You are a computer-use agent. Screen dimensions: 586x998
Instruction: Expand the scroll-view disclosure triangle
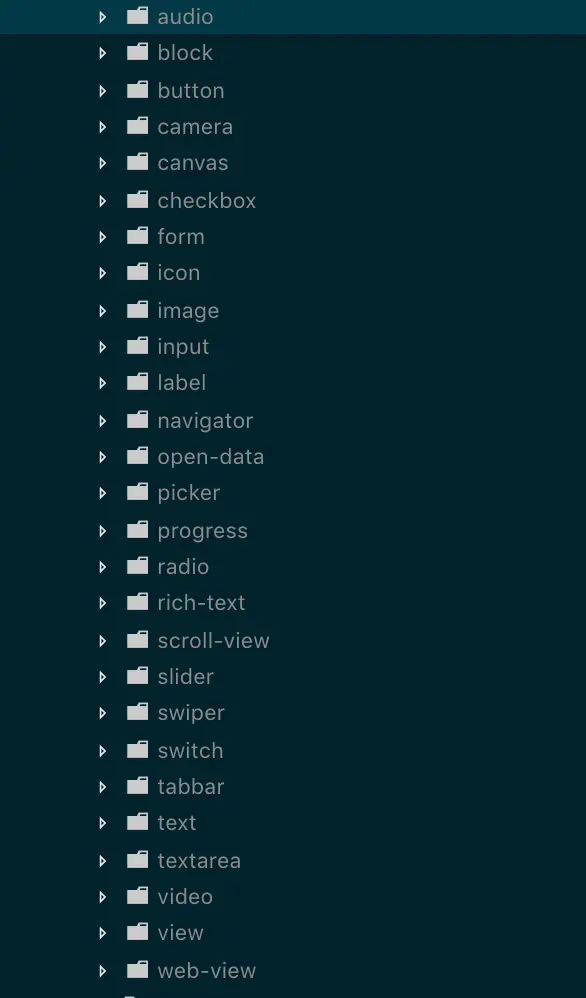point(102,641)
